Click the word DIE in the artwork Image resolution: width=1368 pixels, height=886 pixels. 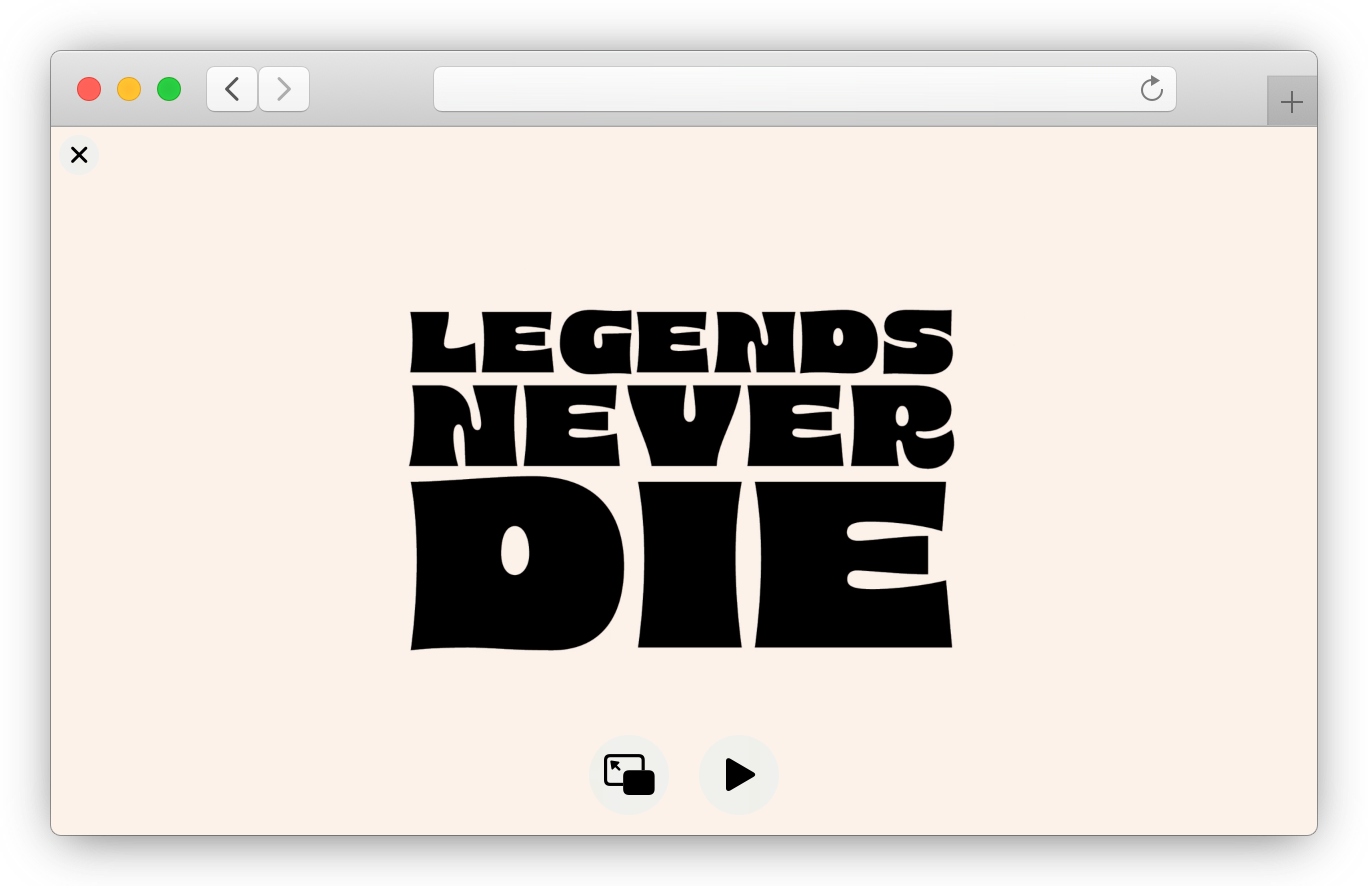pos(681,565)
